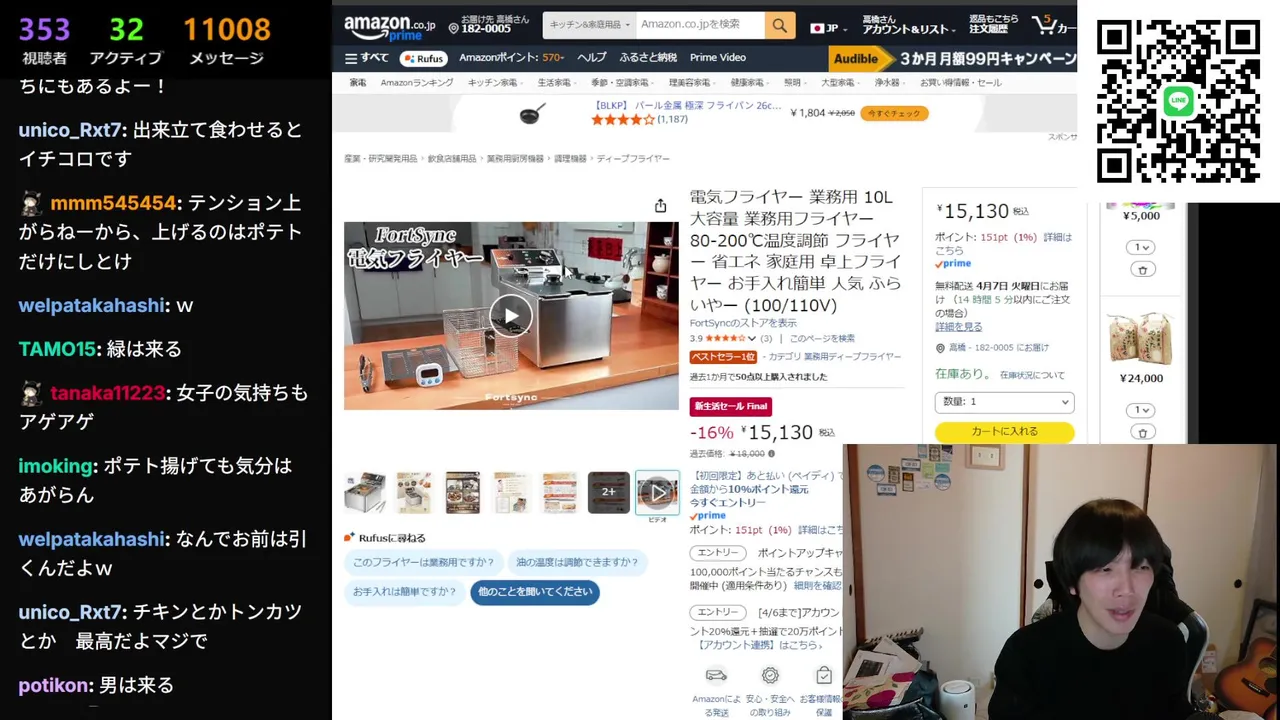Select the second product thumbnail image
Viewport: 1280px width, 720px height.
point(414,492)
